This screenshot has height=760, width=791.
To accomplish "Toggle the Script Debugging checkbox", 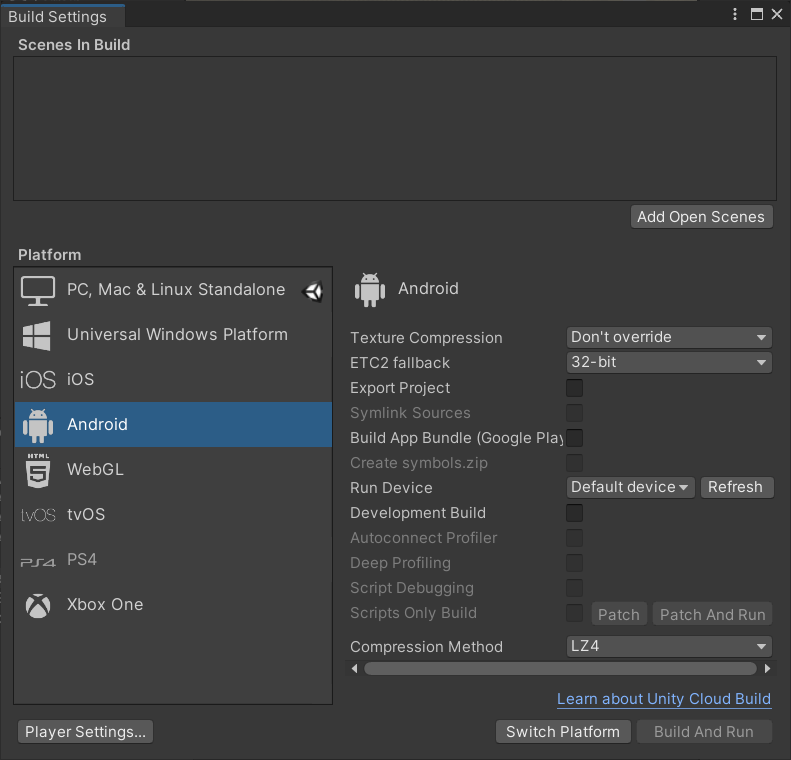I will pos(574,588).
